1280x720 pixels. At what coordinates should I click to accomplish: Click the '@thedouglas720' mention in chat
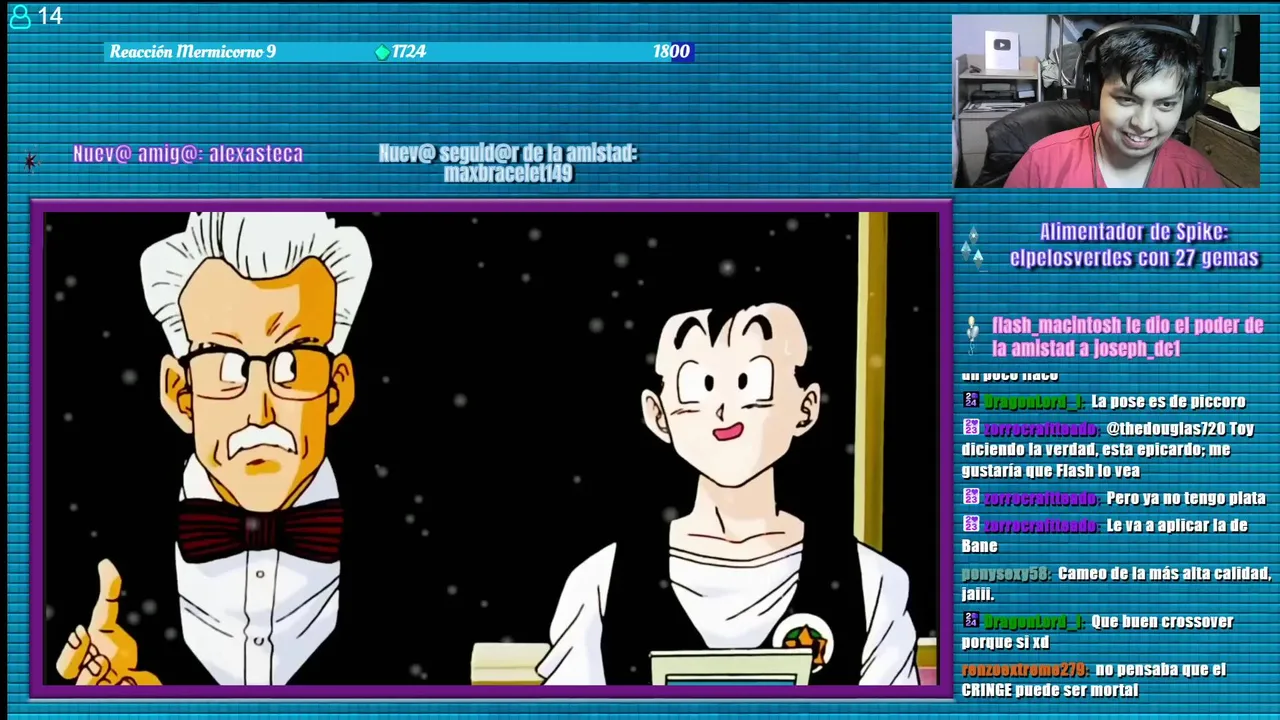1166,429
